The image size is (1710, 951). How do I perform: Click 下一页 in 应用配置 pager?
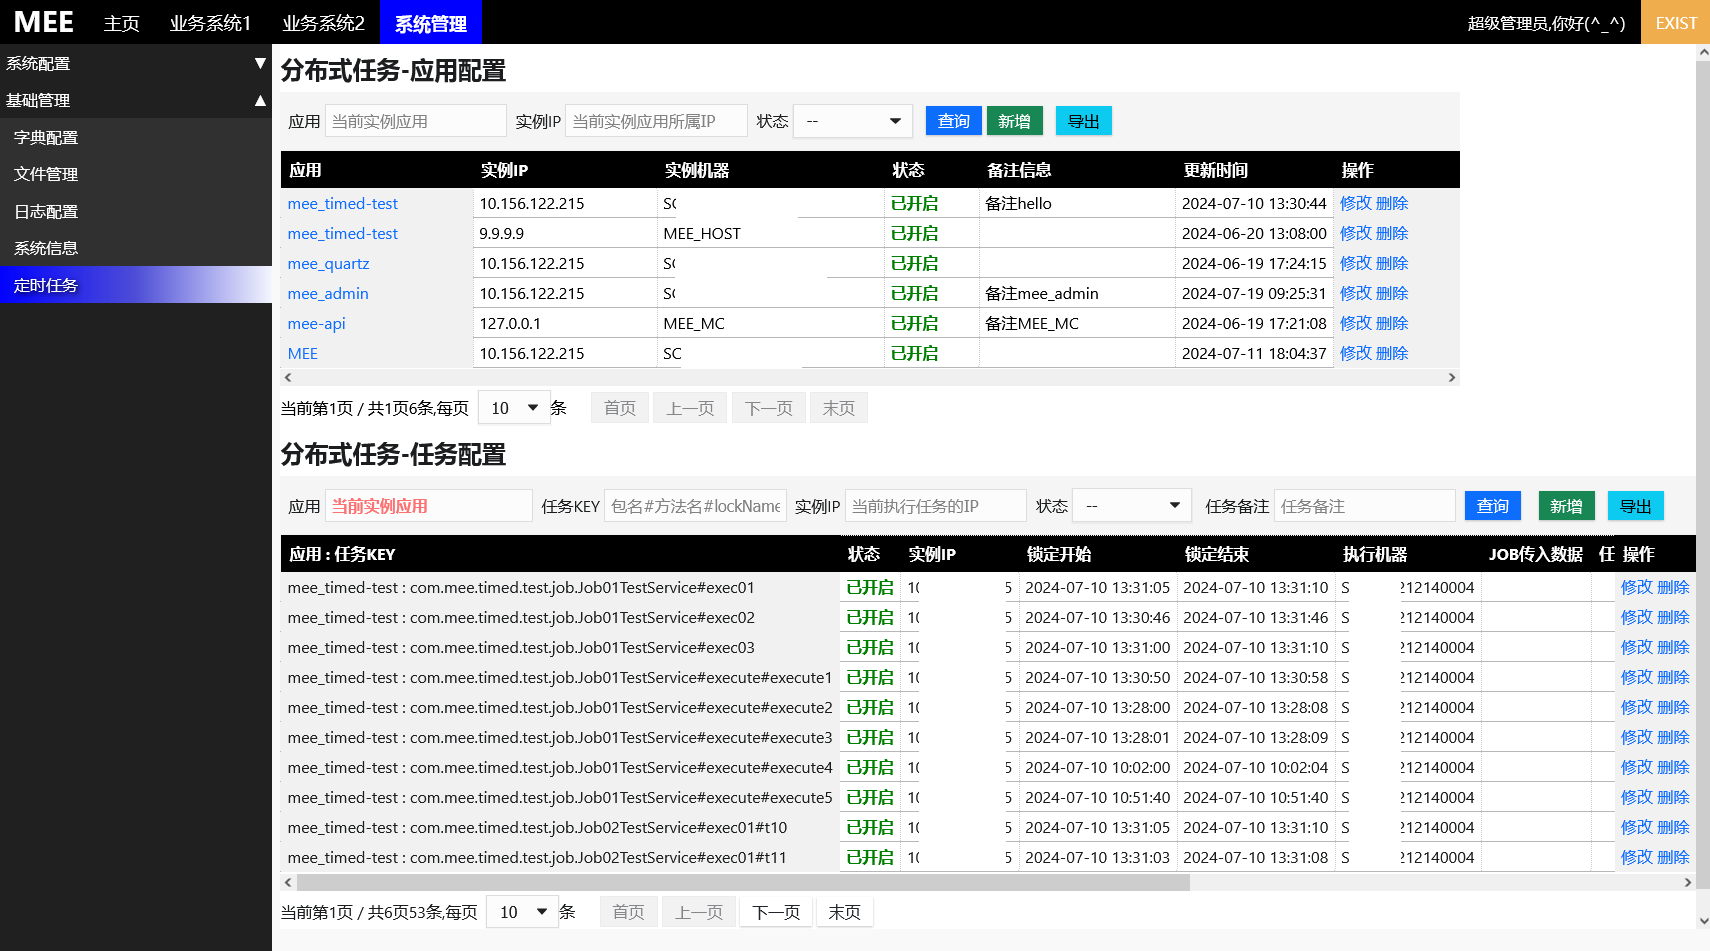[x=769, y=408]
